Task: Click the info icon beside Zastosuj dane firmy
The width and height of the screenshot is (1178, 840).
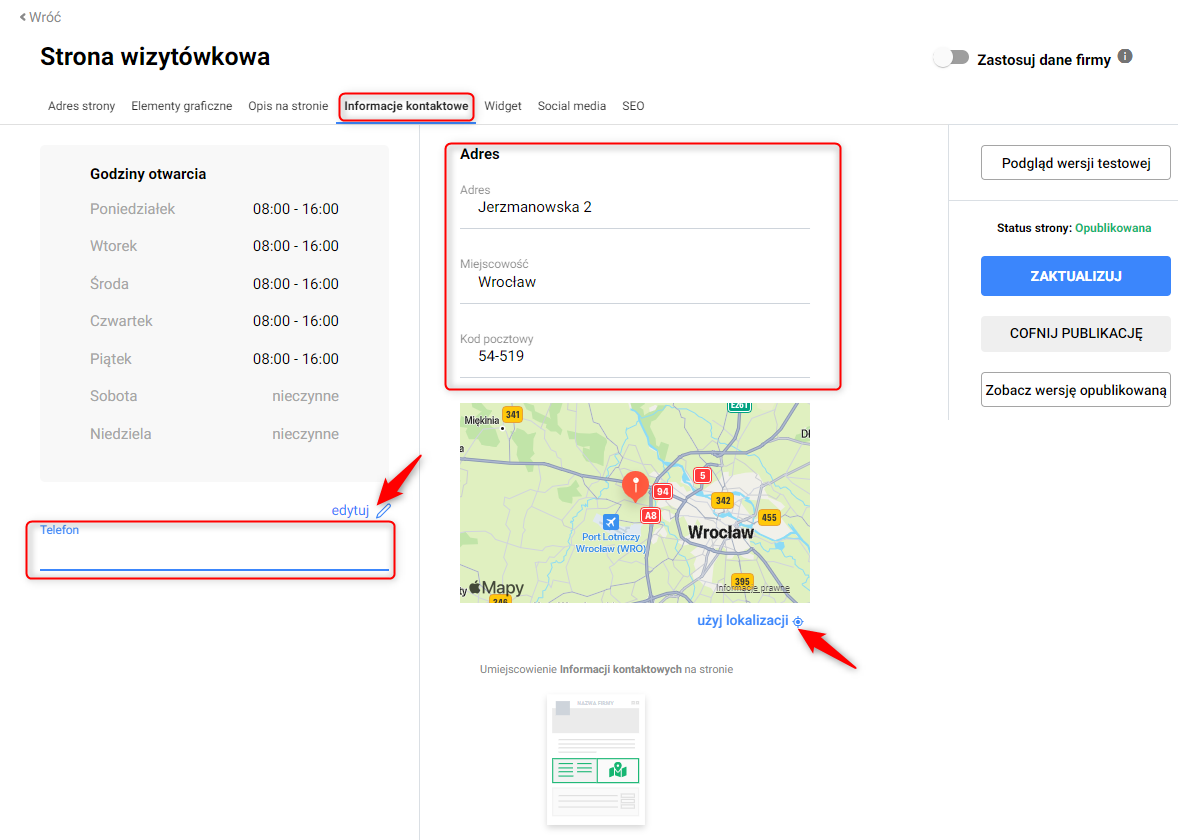Action: (1125, 57)
